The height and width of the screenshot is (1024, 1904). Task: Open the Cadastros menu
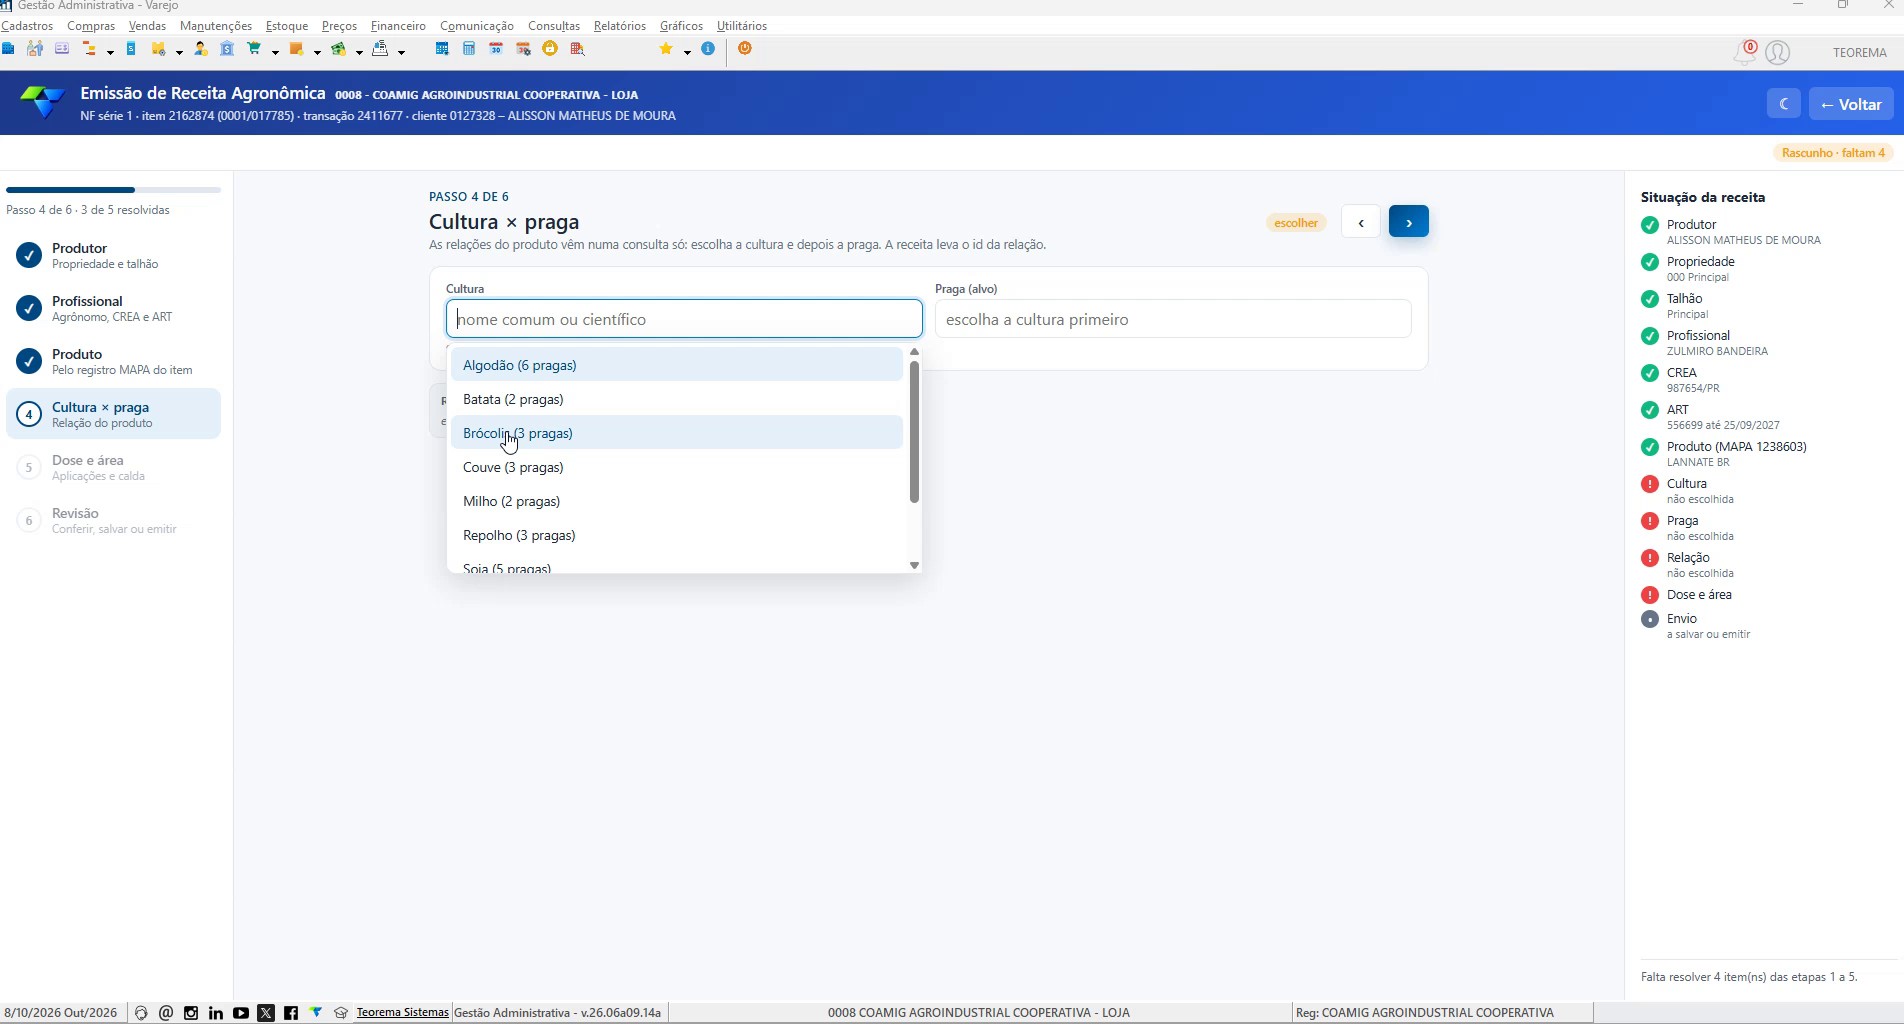point(27,26)
